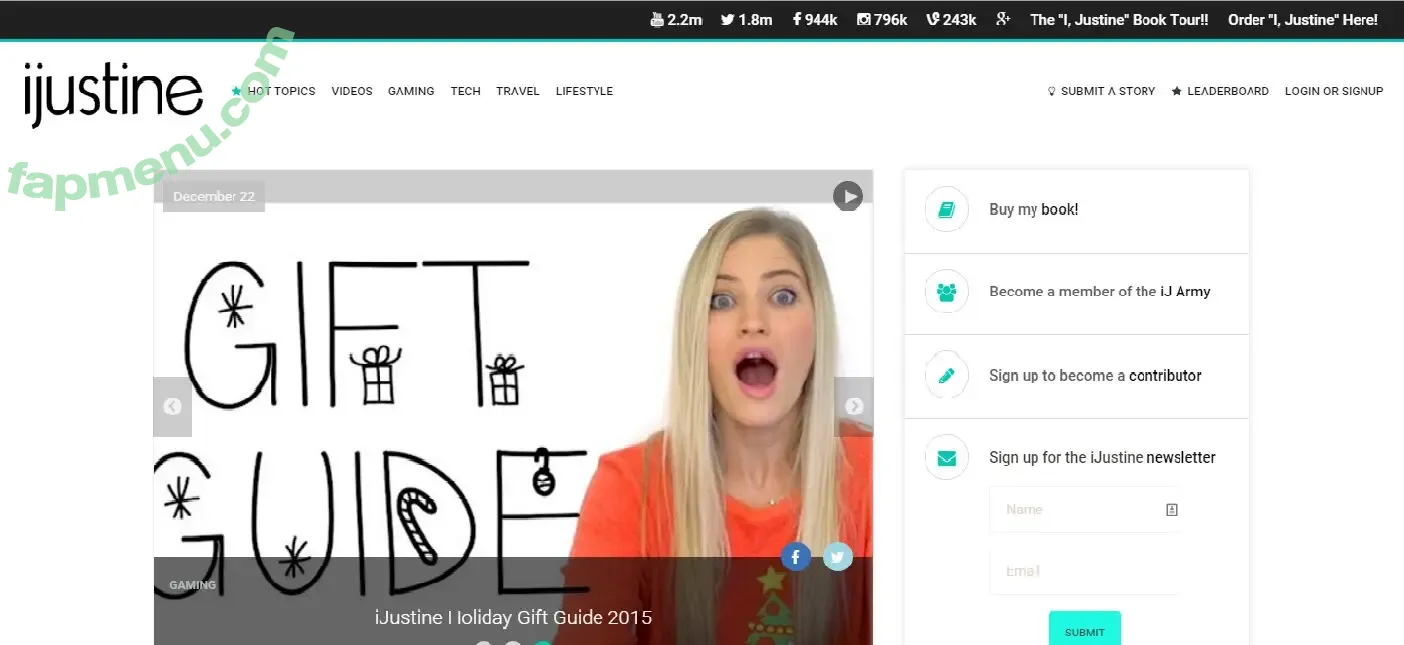This screenshot has height=645, width=1404.
Task: Open the Vine 243k follower link
Action: pos(951,19)
